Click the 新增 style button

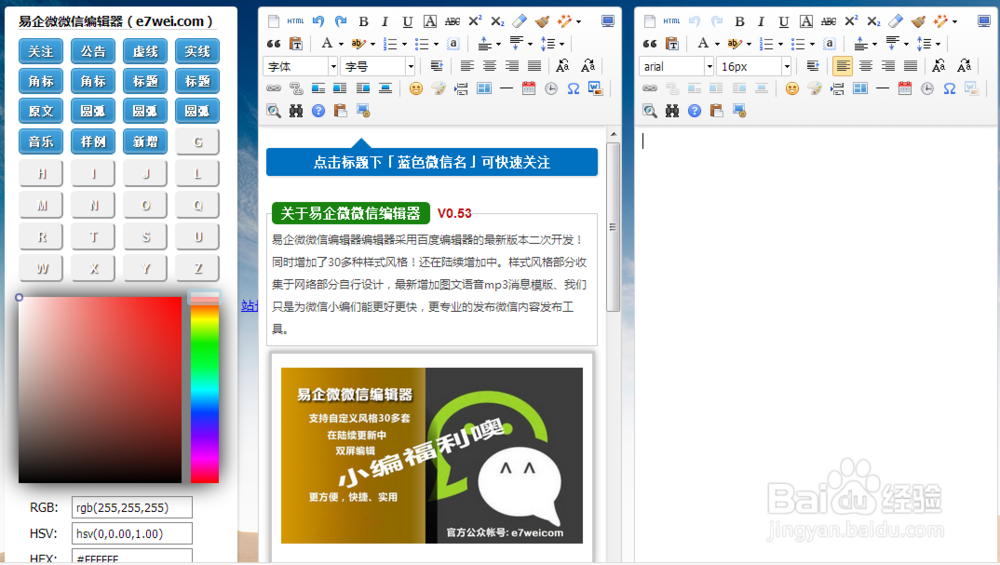(x=145, y=142)
